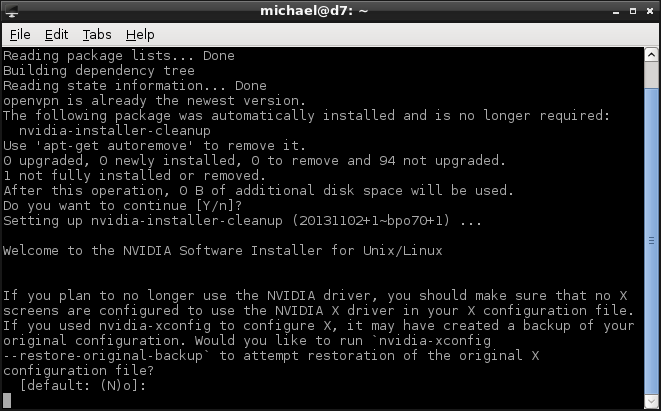Click the 'Do you want to continue' line
This screenshot has height=411, width=661.
[x=123, y=206]
